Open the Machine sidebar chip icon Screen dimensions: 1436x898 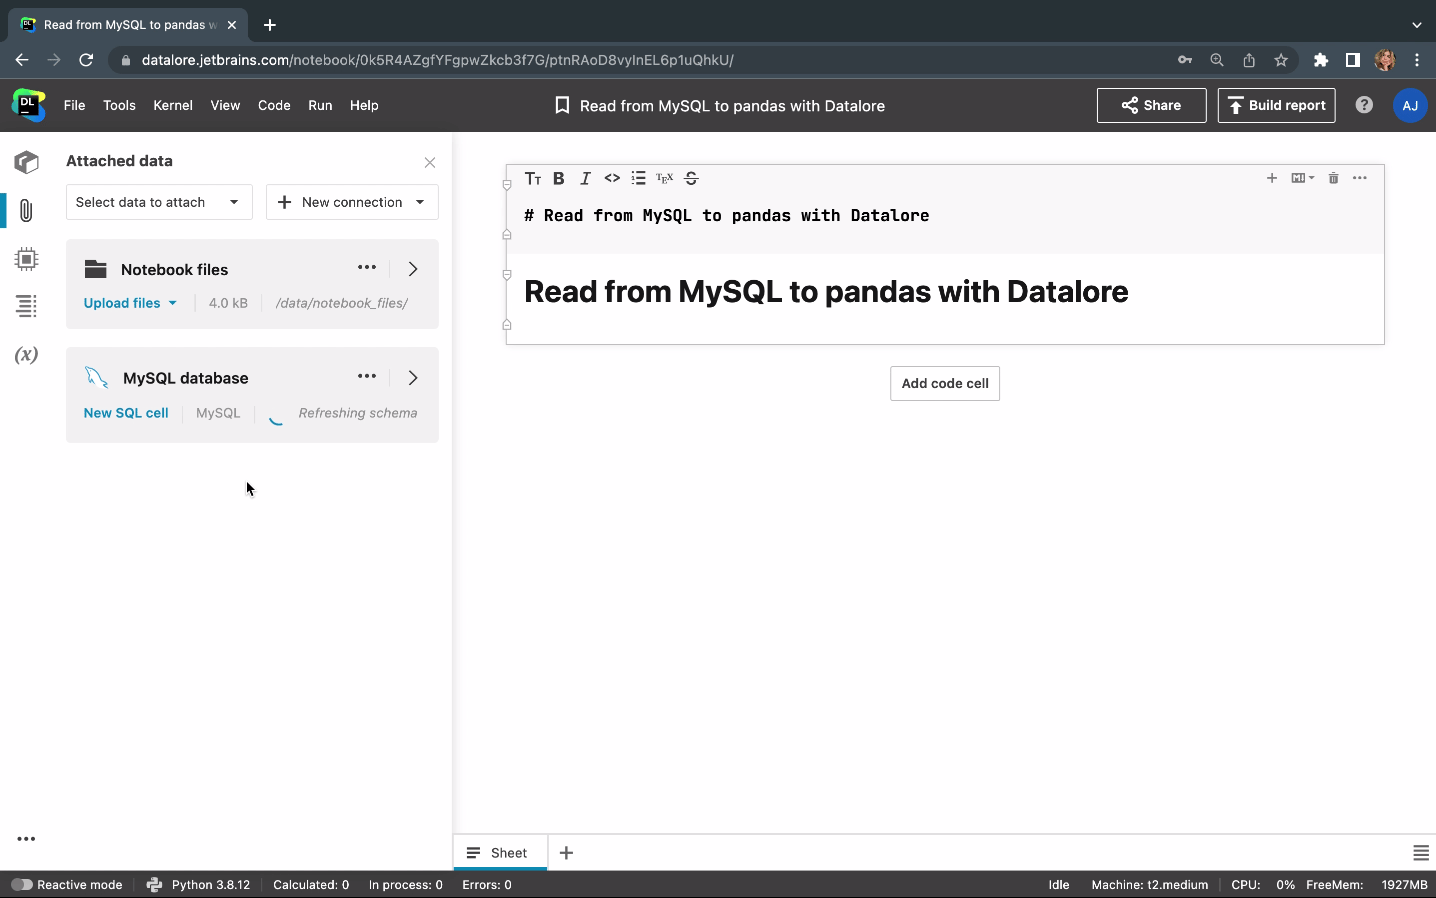(27, 259)
